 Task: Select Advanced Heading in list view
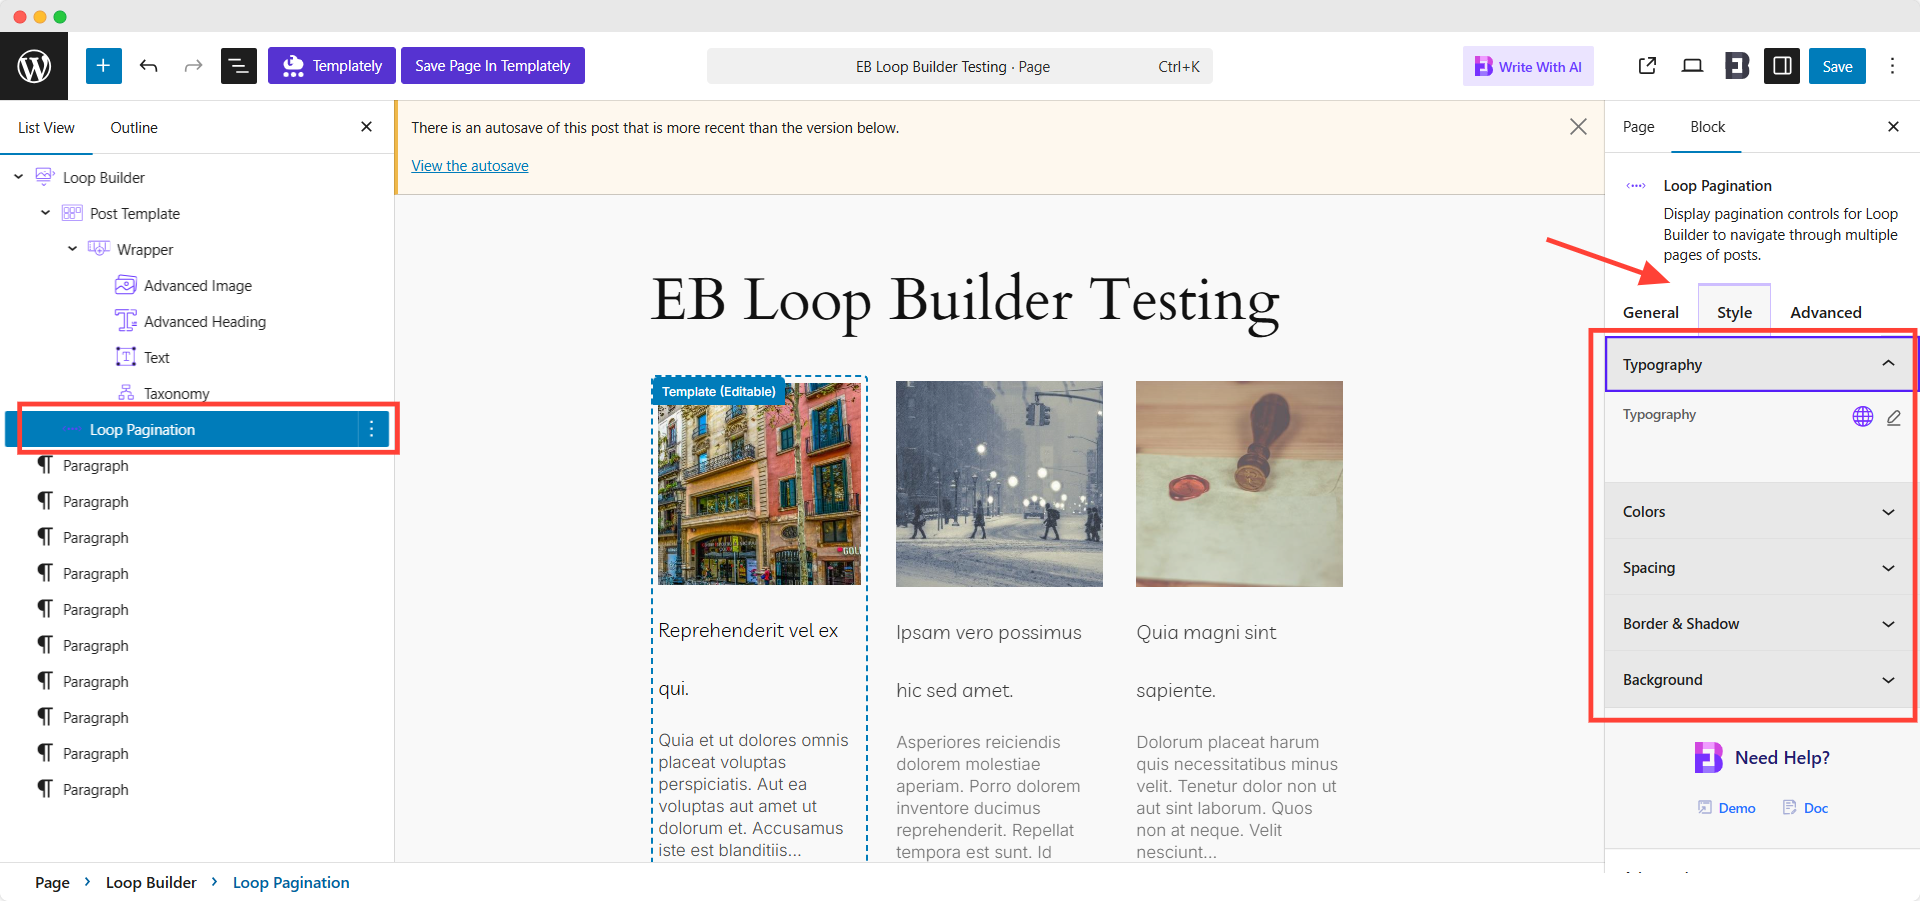pyautogui.click(x=205, y=322)
